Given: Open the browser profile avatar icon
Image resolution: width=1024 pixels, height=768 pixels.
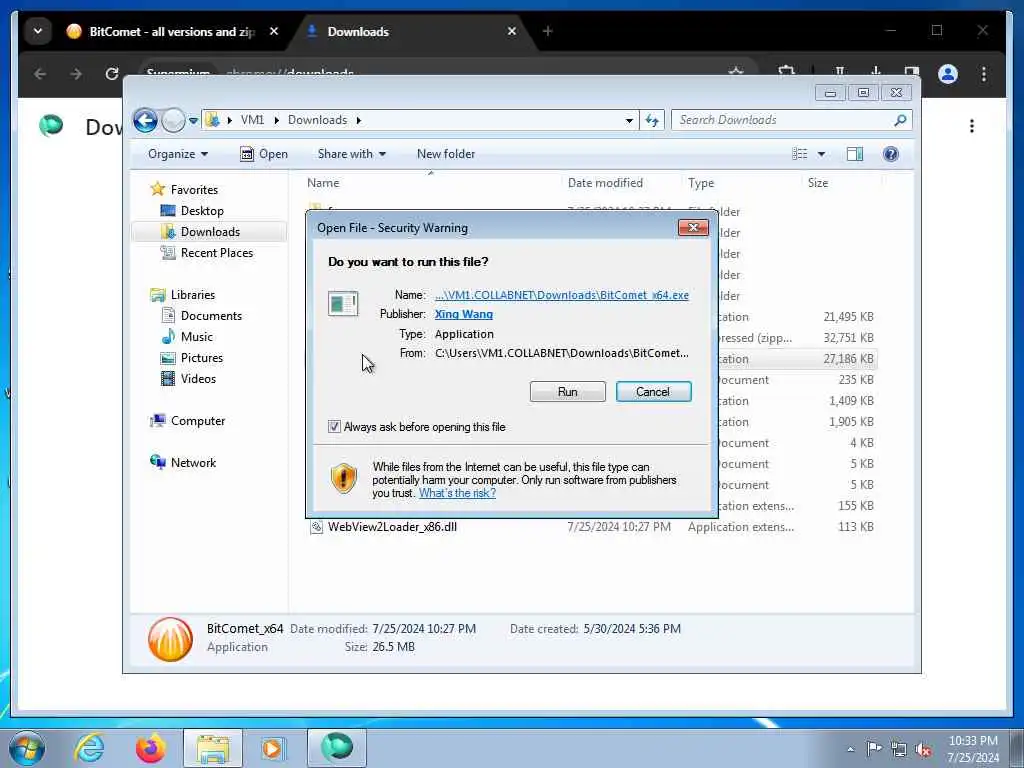Looking at the screenshot, I should coord(948,74).
